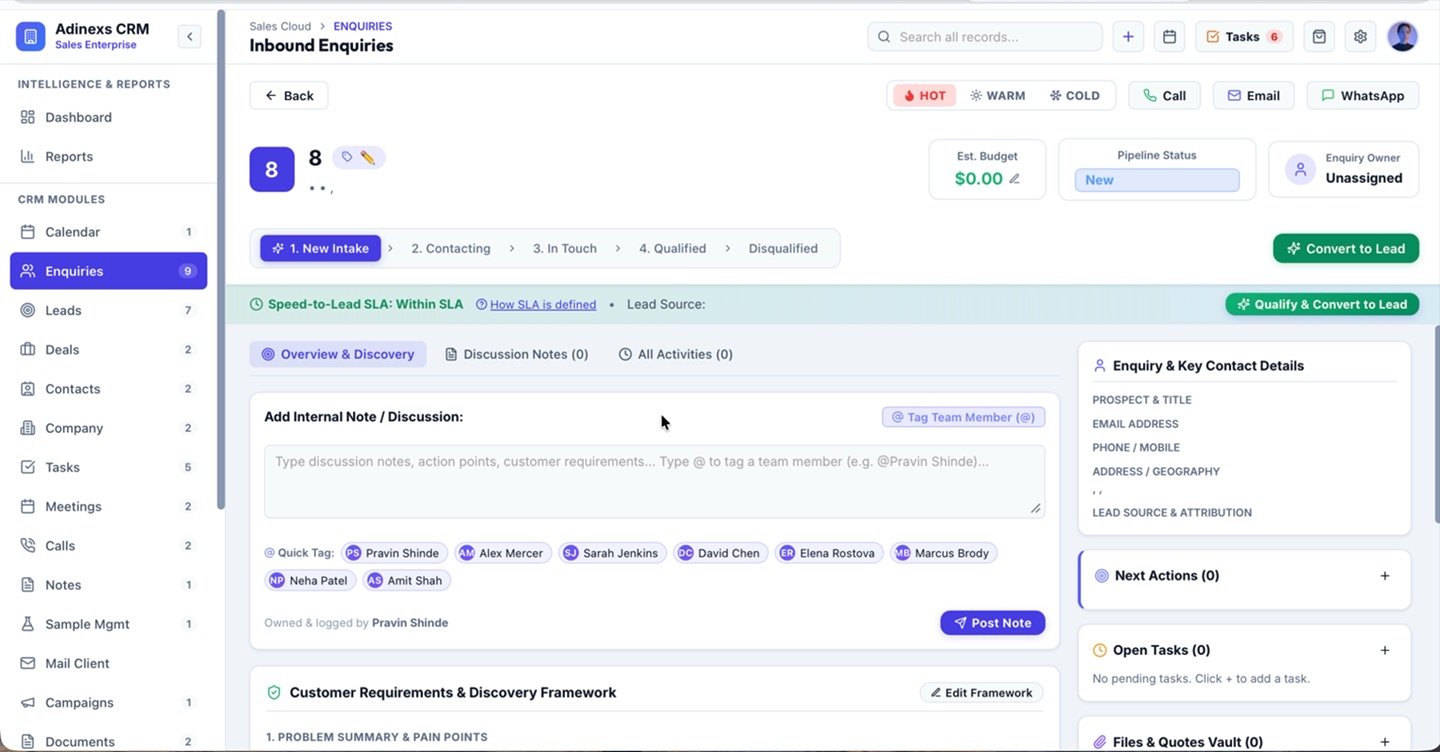Click the Tag Team Member (@) button
The height and width of the screenshot is (752, 1440).
[x=964, y=417]
